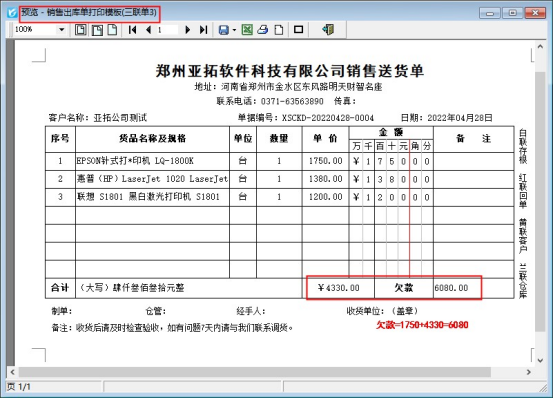Select the single blank page view icon
This screenshot has height=398, width=554.
click(112, 30)
